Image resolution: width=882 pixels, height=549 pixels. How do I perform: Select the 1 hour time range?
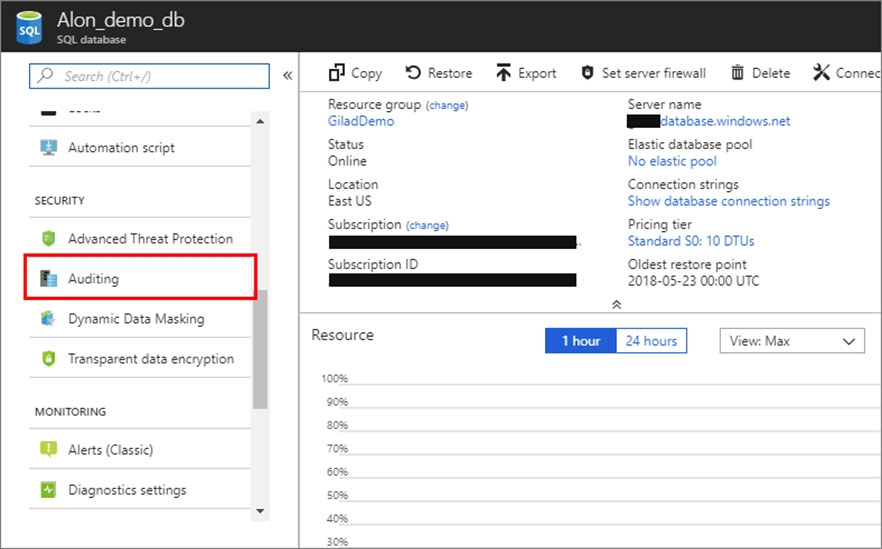pyautogui.click(x=580, y=341)
